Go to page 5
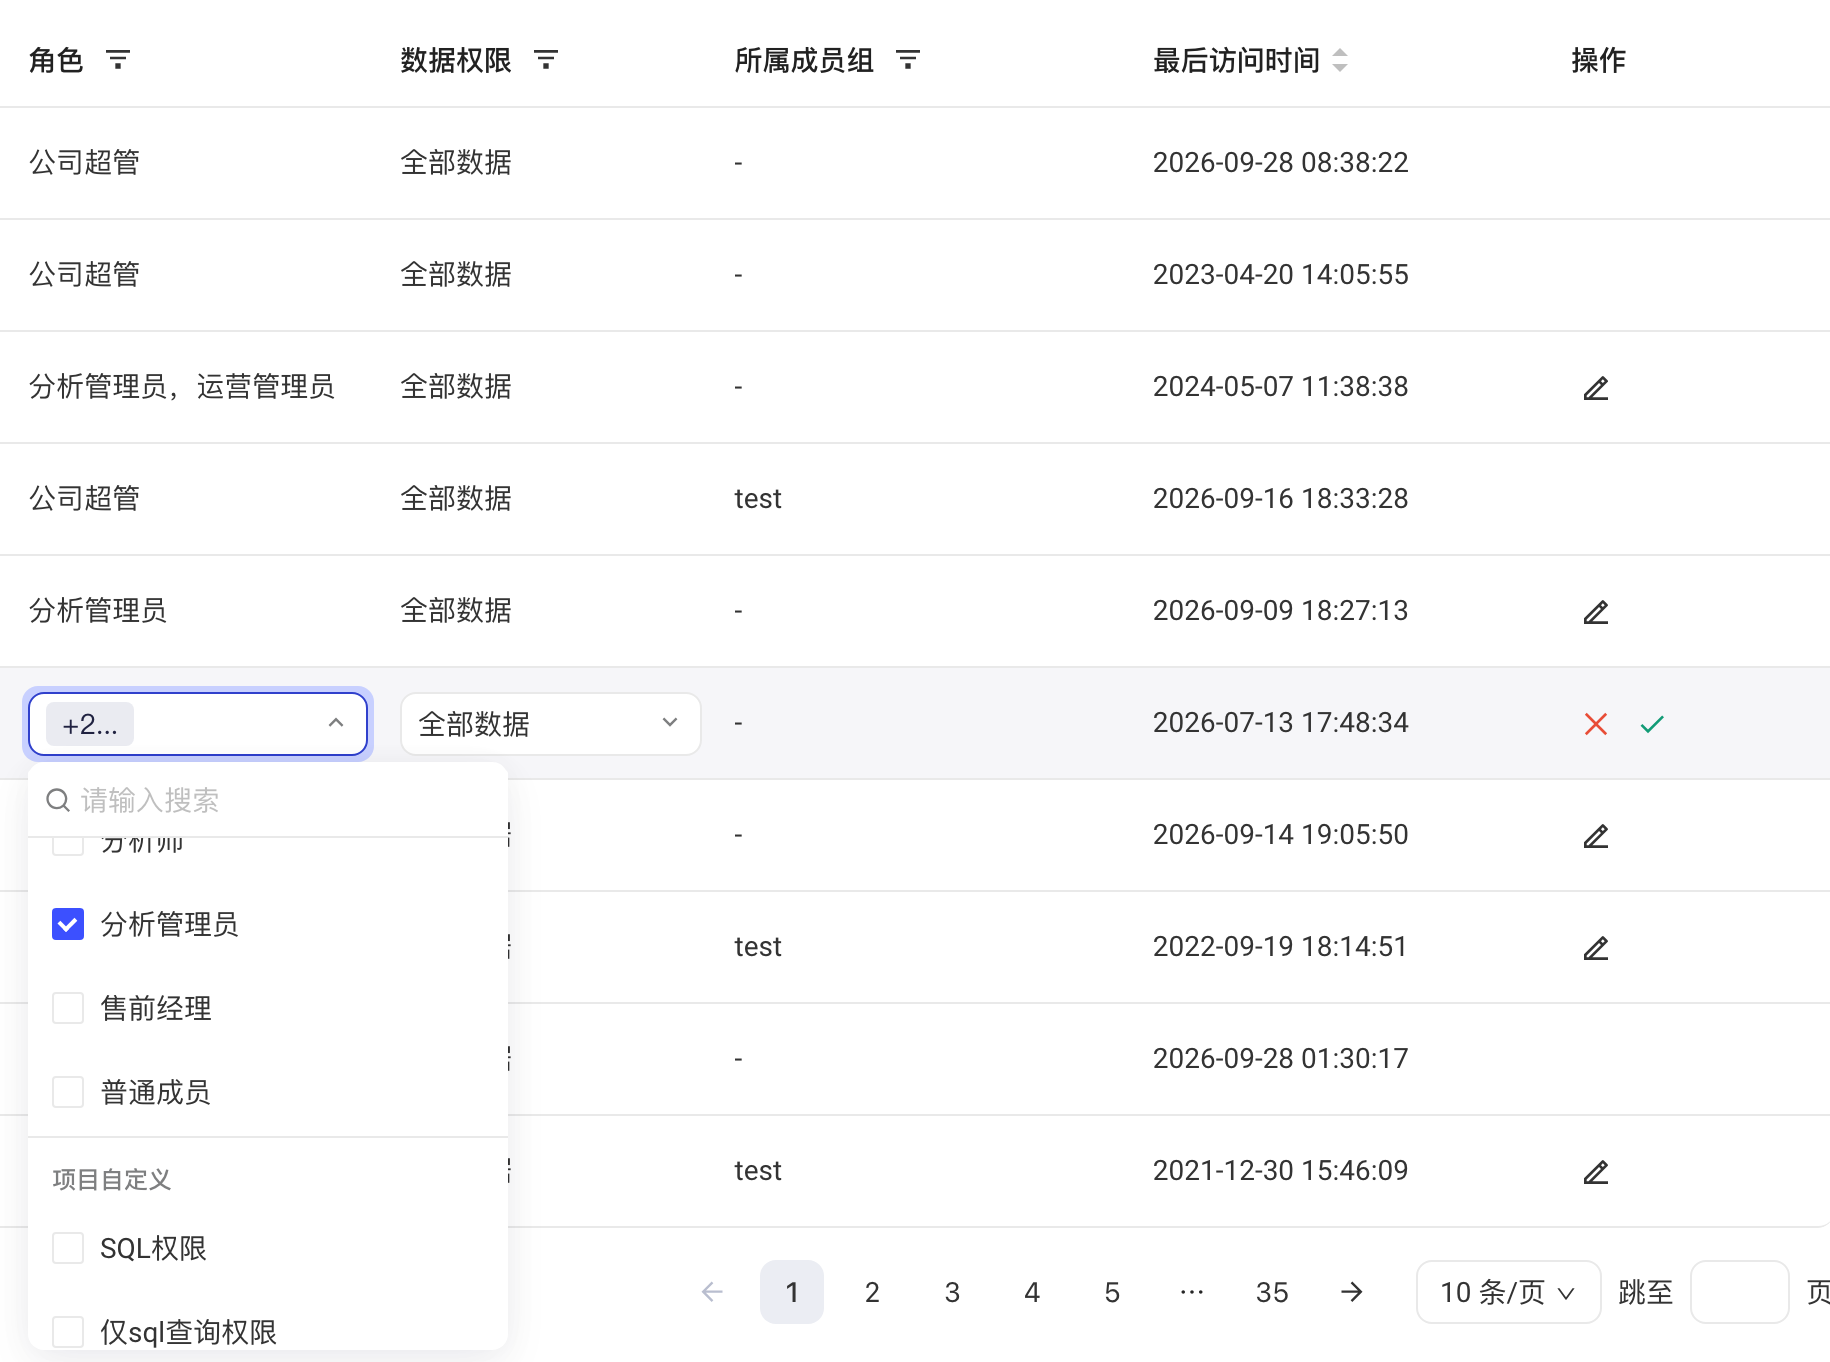This screenshot has height=1362, width=1830. point(1112,1292)
